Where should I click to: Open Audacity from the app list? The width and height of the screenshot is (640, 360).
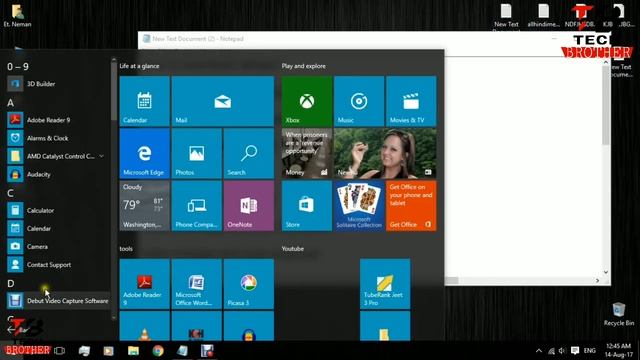(x=57, y=174)
